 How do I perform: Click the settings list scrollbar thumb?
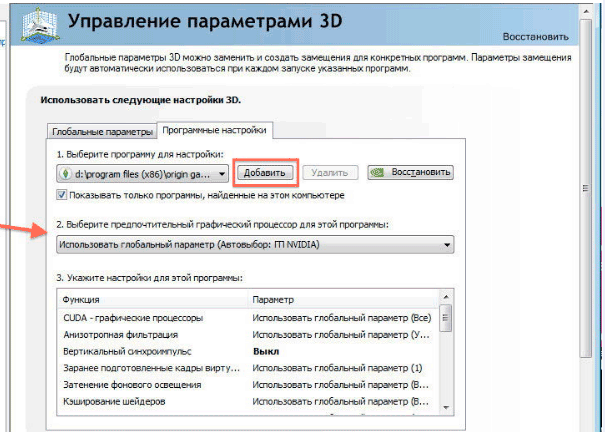[x=446, y=318]
